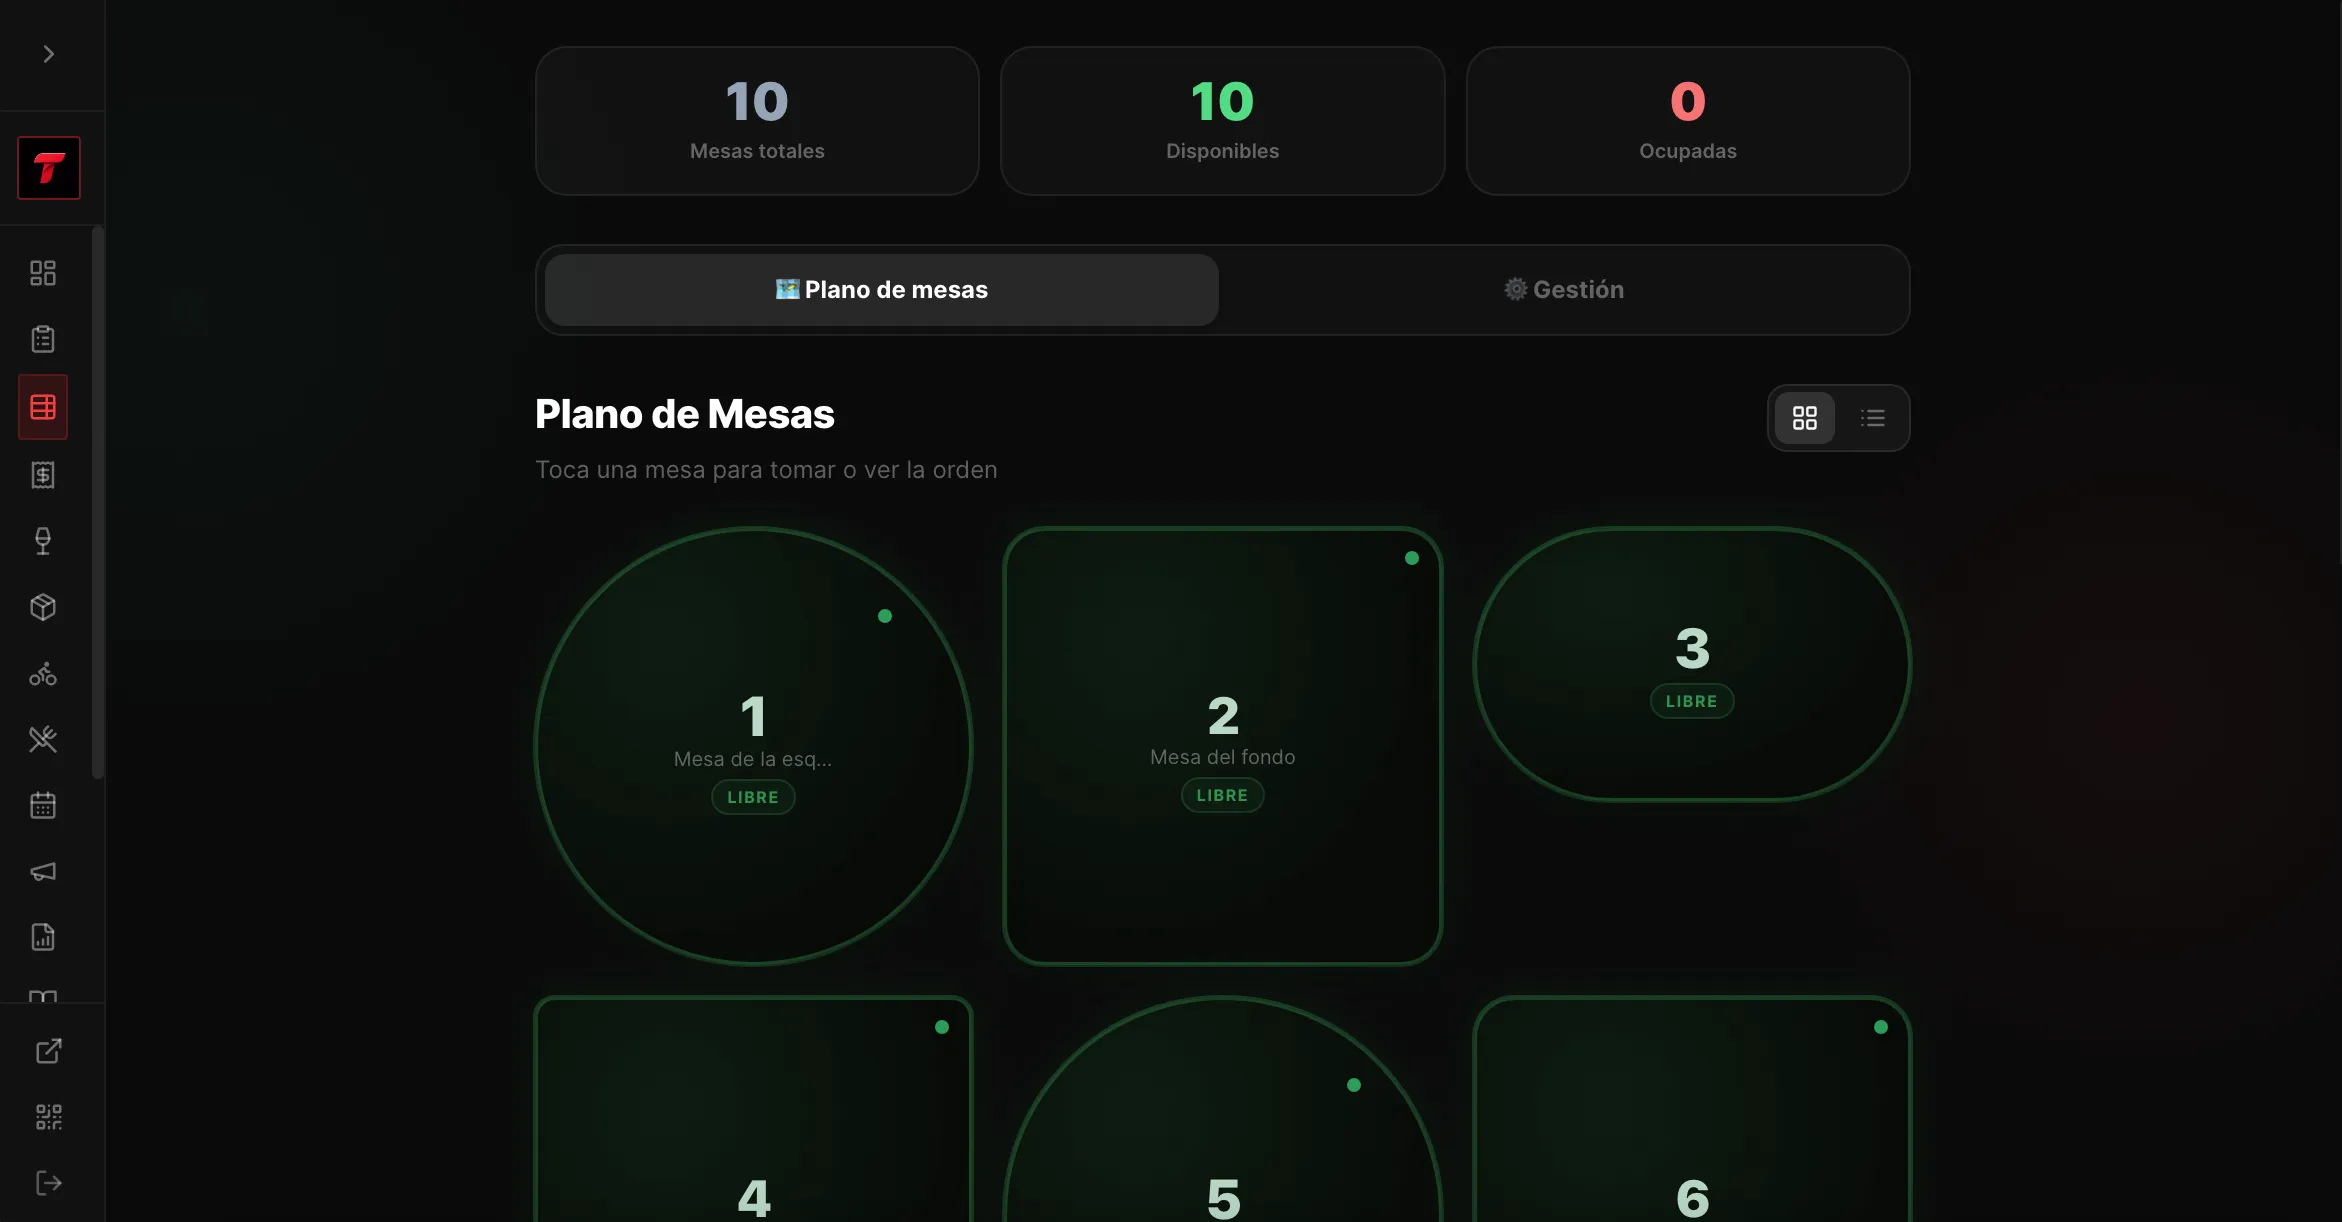The image size is (2342, 1222).
Task: Click the Ocupadas stat card
Action: click(x=1688, y=121)
